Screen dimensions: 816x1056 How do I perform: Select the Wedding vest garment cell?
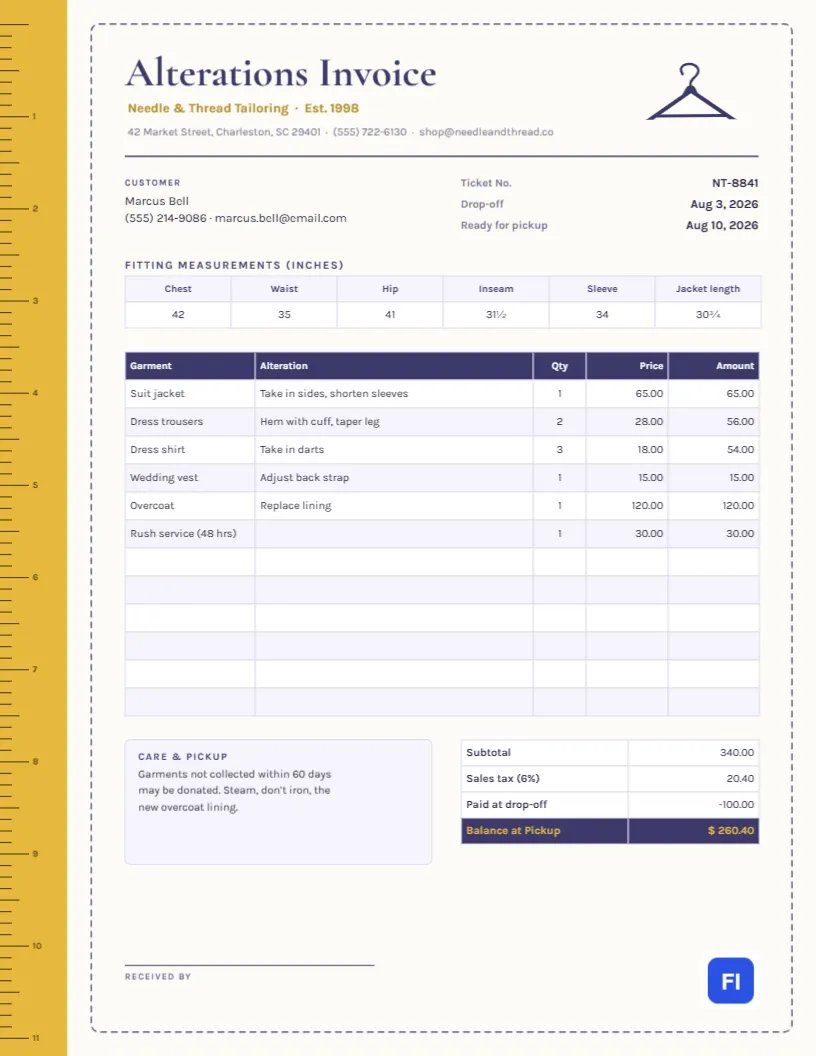click(190, 477)
